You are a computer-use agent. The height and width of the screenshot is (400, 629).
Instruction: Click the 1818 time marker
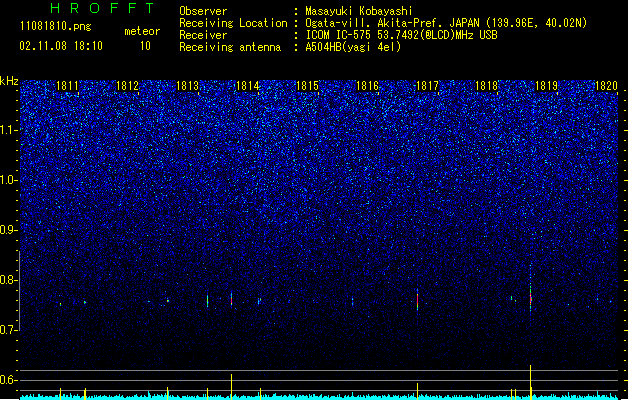[486, 86]
